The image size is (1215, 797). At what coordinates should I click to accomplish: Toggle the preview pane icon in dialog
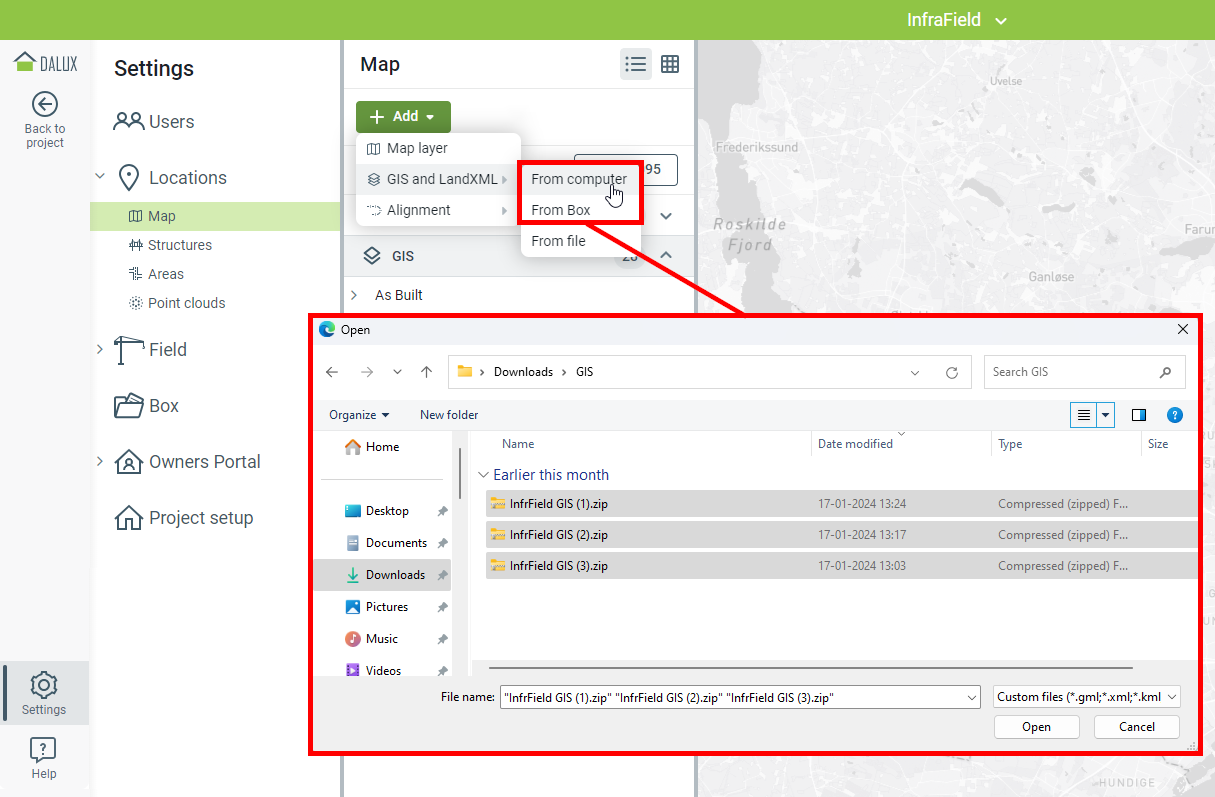coord(1138,415)
